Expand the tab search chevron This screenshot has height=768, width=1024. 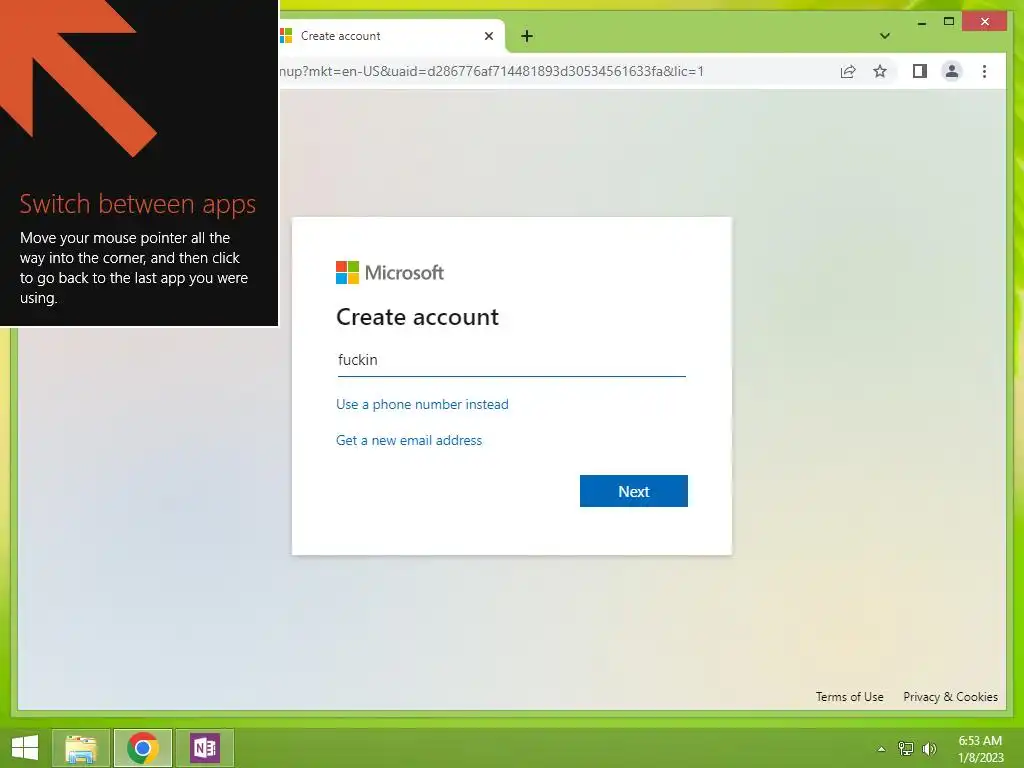(884, 36)
